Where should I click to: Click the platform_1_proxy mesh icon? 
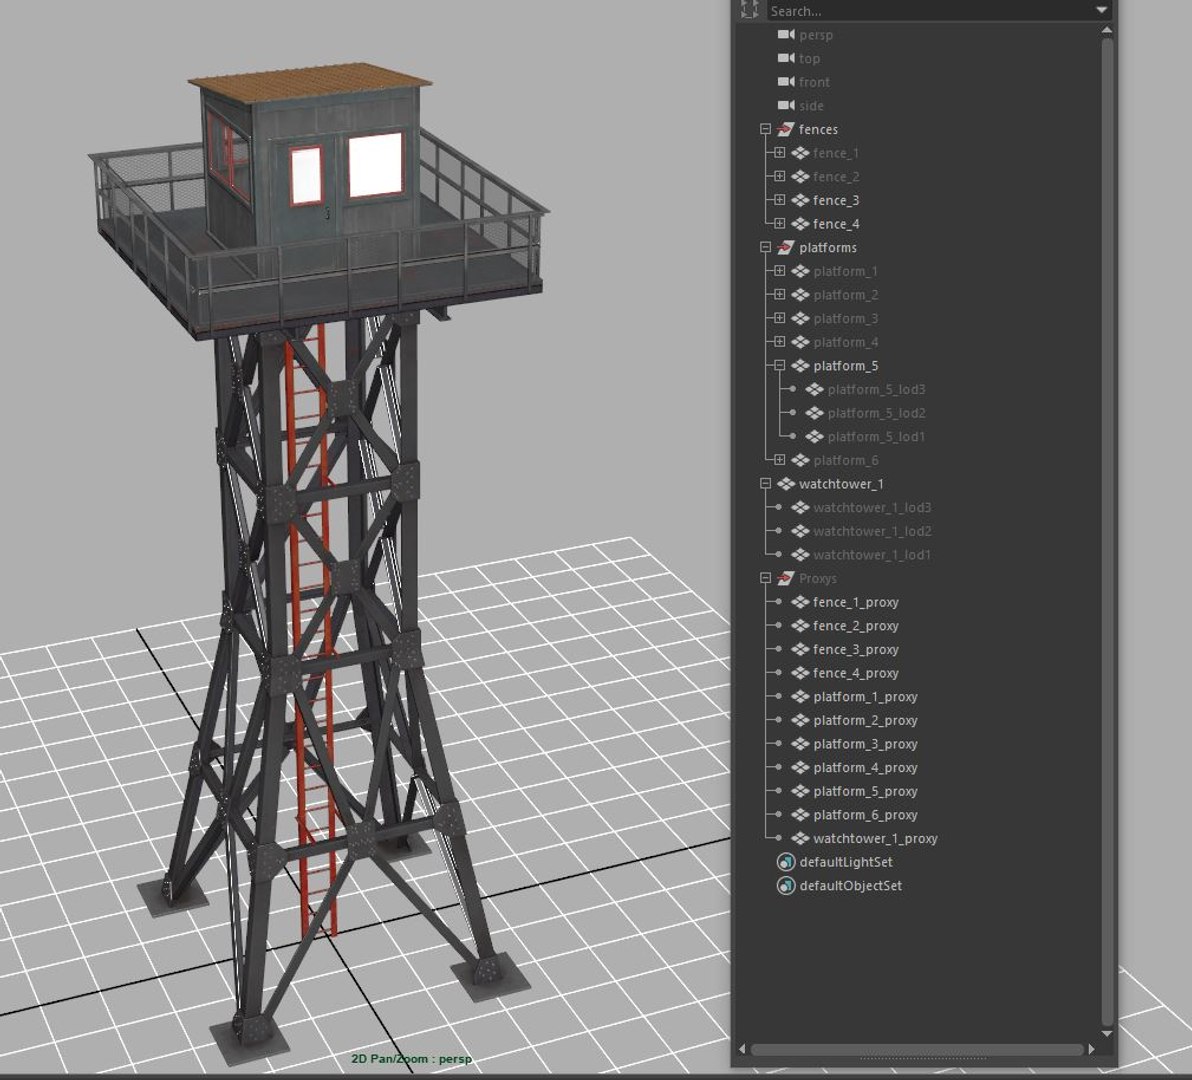point(800,696)
